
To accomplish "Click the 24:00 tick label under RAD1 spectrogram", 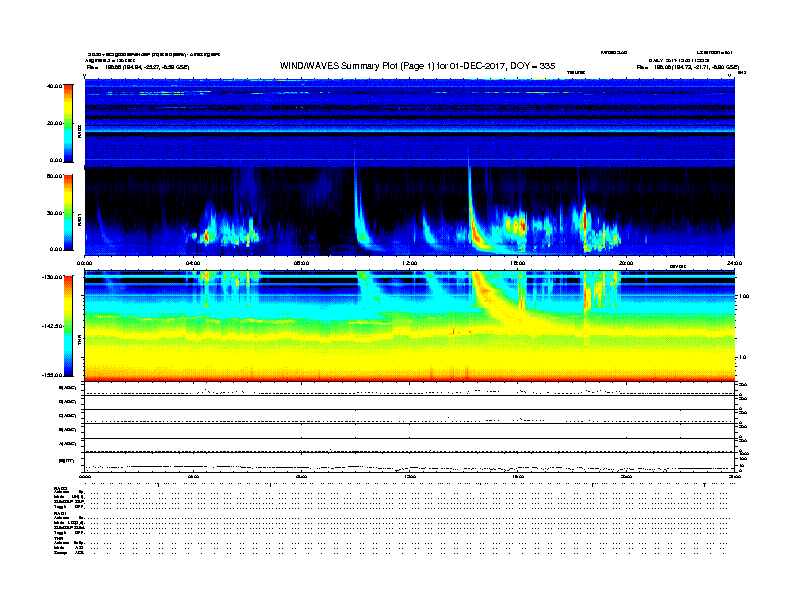I will tap(734, 263).
